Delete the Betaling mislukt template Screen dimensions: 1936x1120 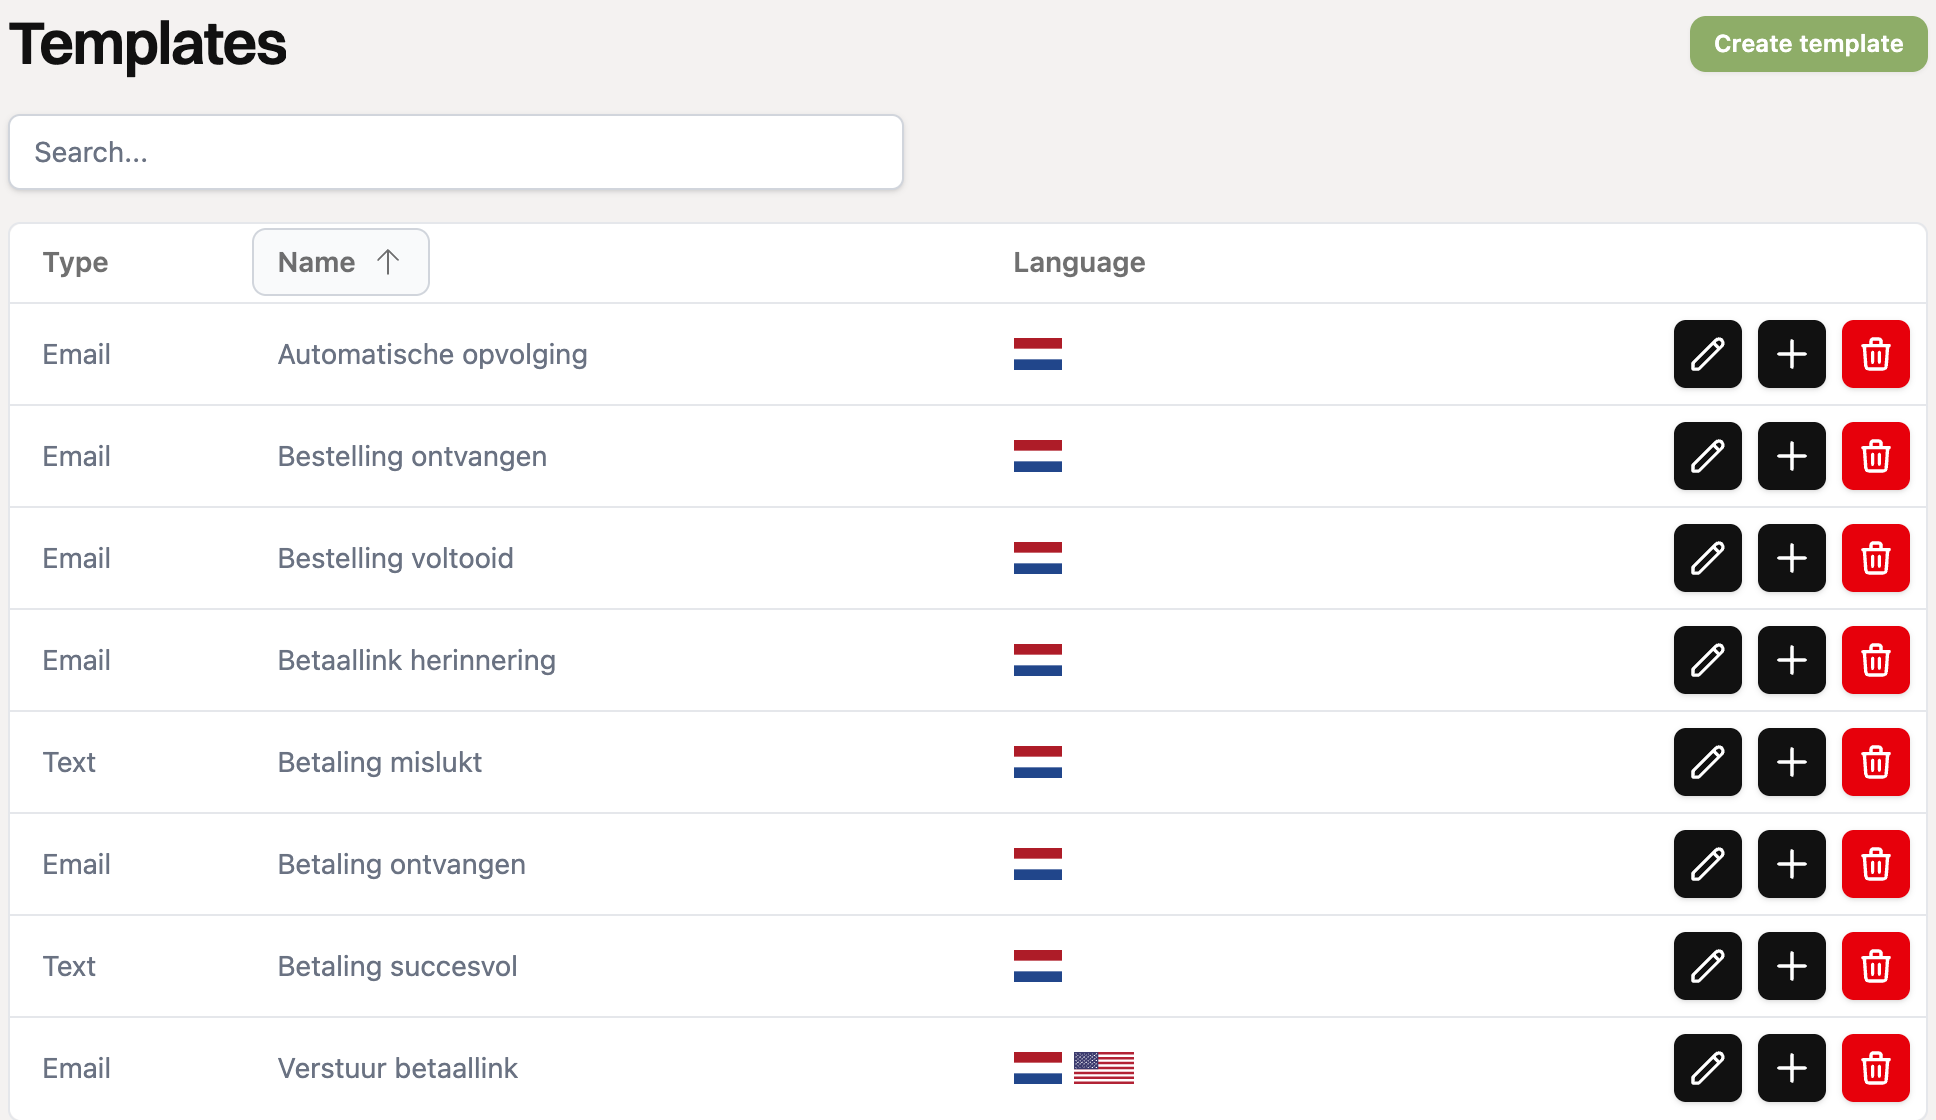click(x=1876, y=762)
